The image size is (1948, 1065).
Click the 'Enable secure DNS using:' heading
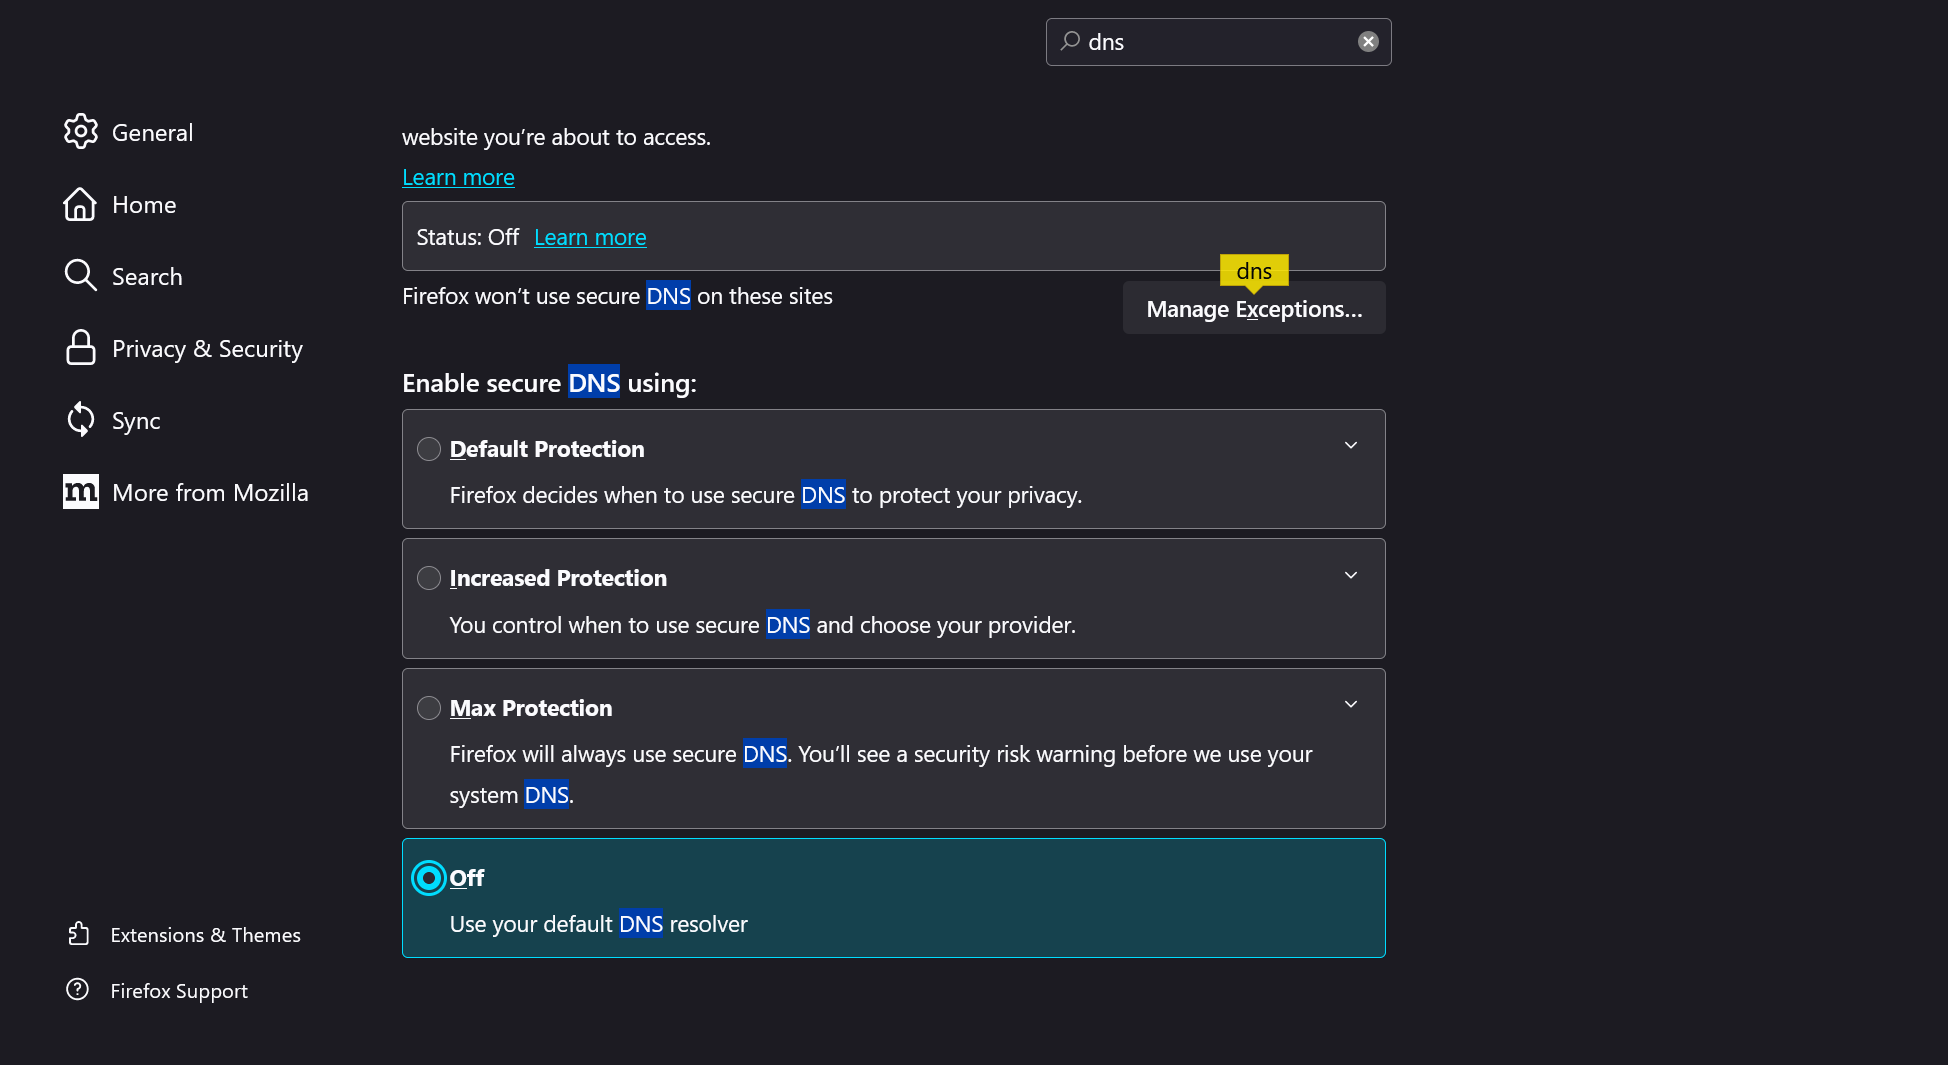click(x=549, y=383)
